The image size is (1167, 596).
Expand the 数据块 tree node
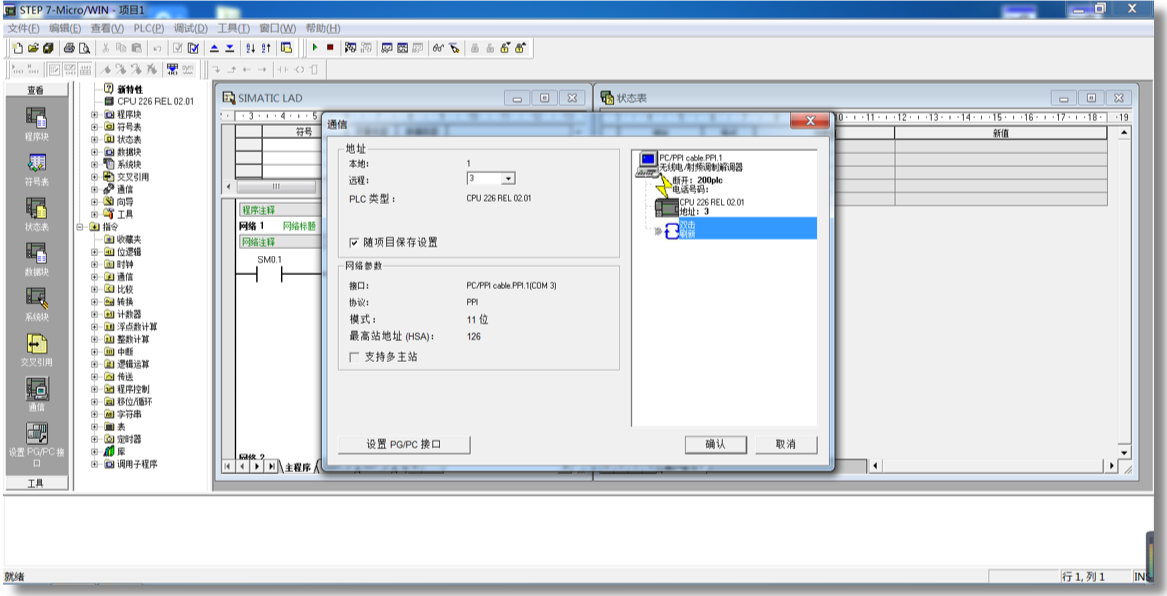[95, 152]
